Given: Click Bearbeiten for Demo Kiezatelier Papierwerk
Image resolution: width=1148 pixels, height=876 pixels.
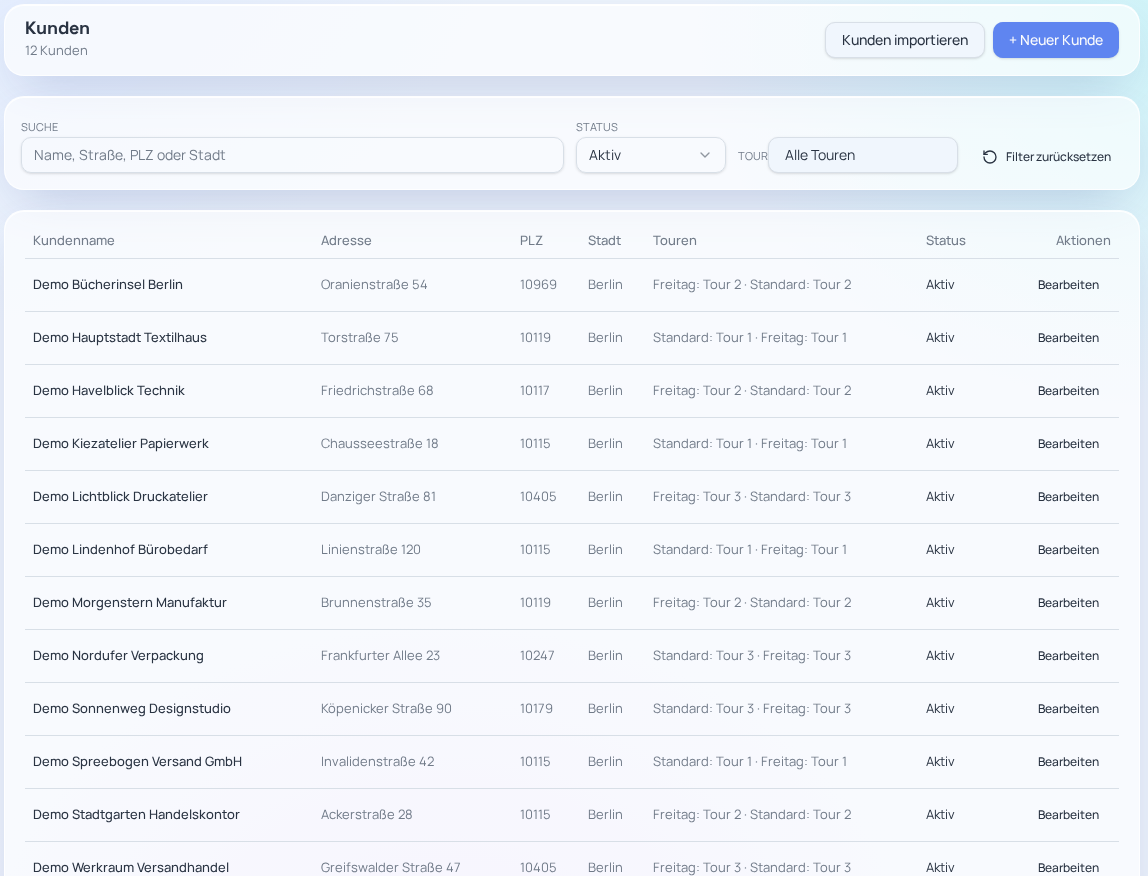Looking at the screenshot, I should click(x=1067, y=444).
